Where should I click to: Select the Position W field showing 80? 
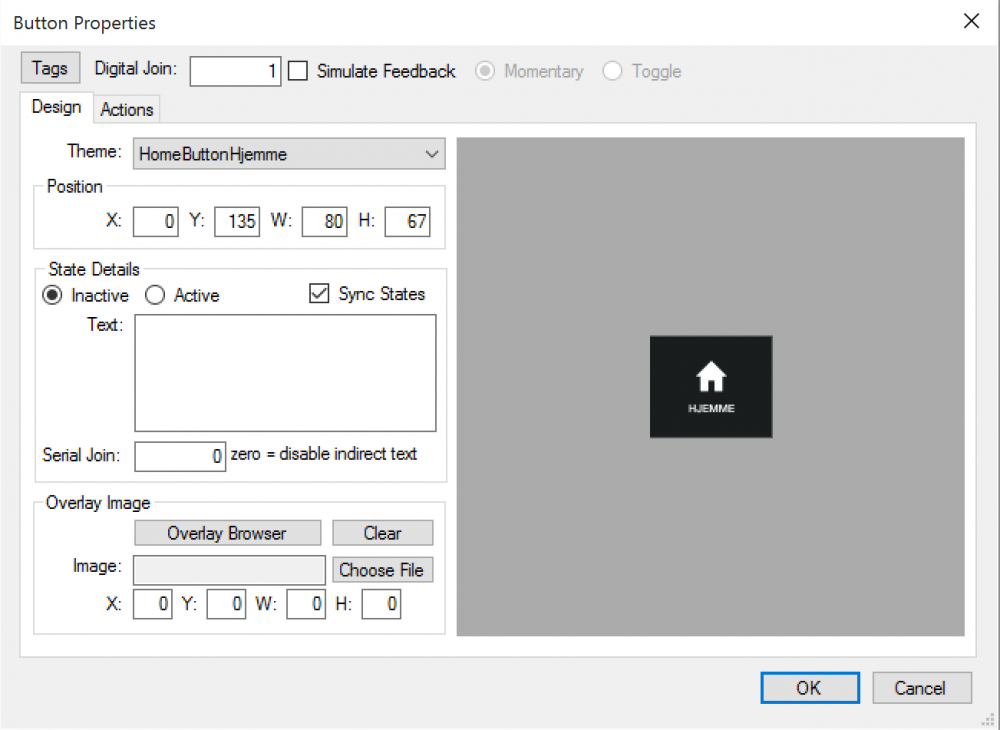[x=323, y=221]
